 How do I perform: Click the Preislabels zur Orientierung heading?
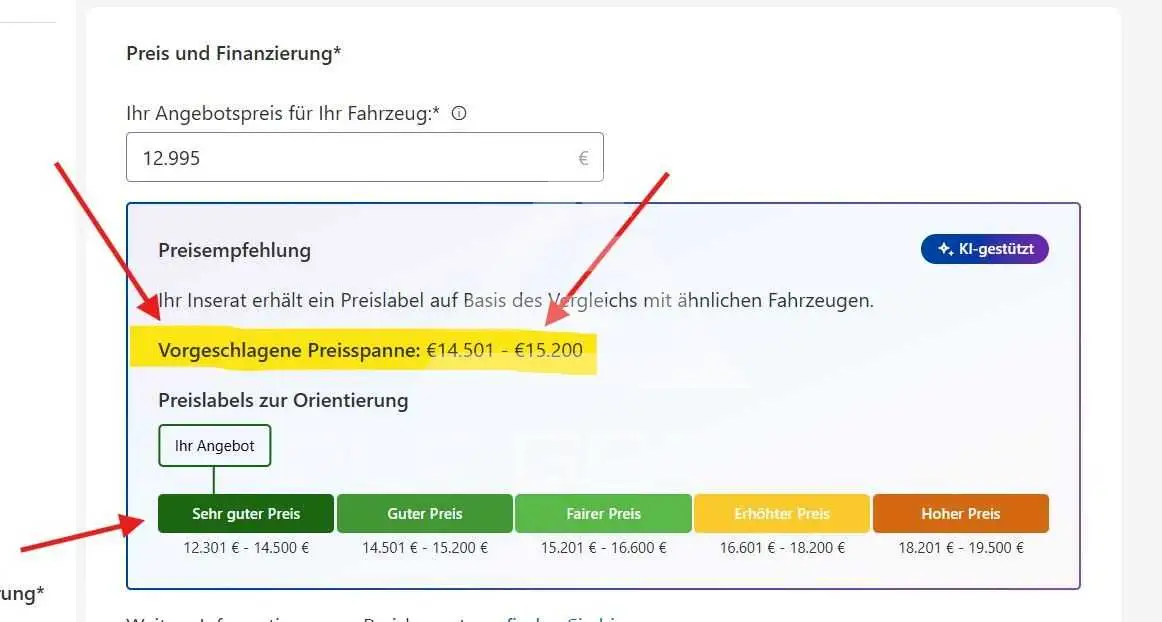[x=283, y=400]
